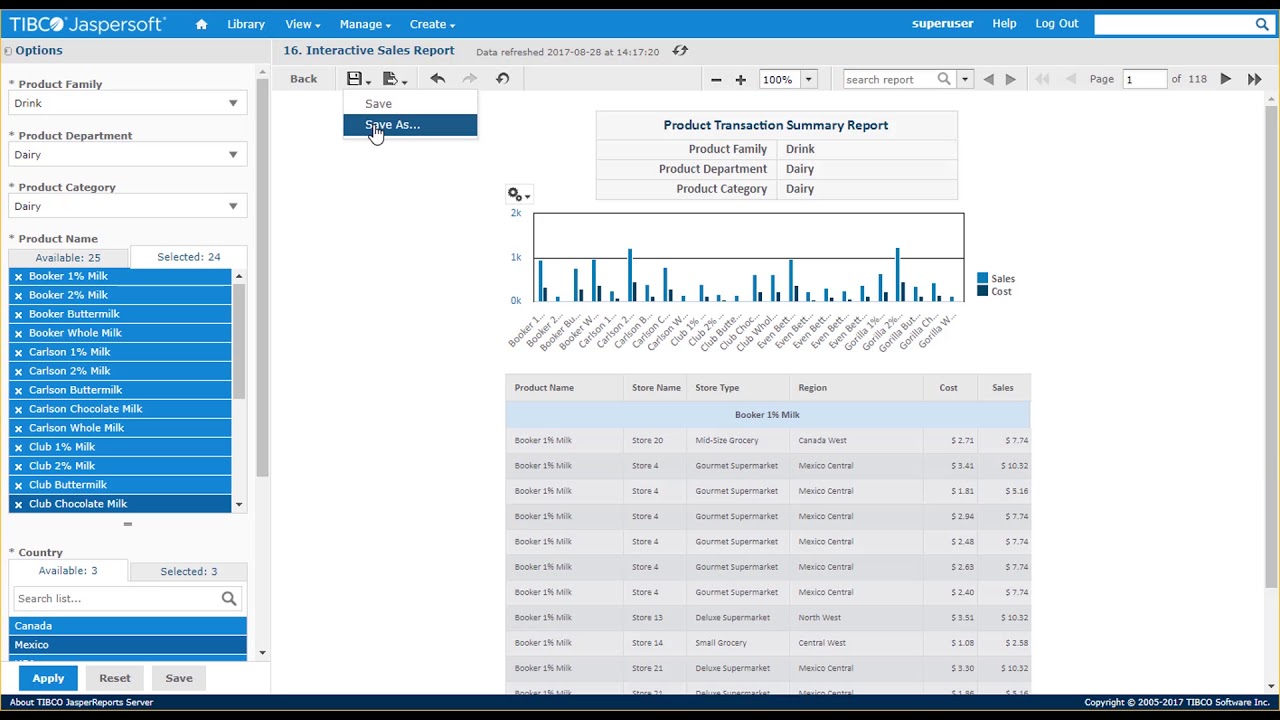The image size is (1280, 720).
Task: Open the Create menu
Action: [432, 24]
